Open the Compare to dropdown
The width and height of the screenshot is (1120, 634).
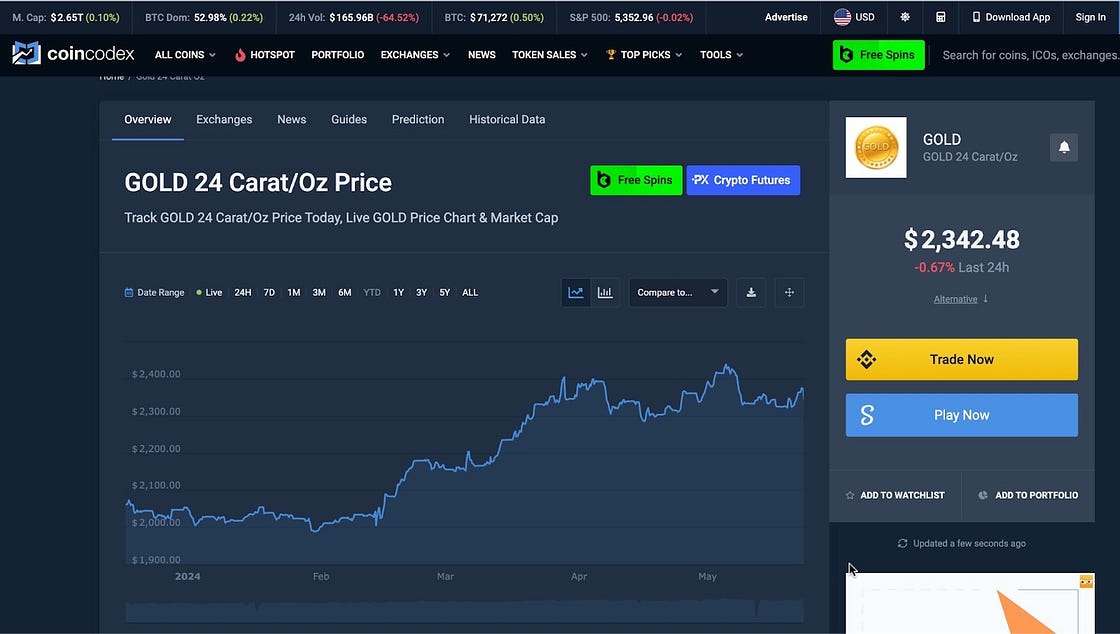point(677,292)
